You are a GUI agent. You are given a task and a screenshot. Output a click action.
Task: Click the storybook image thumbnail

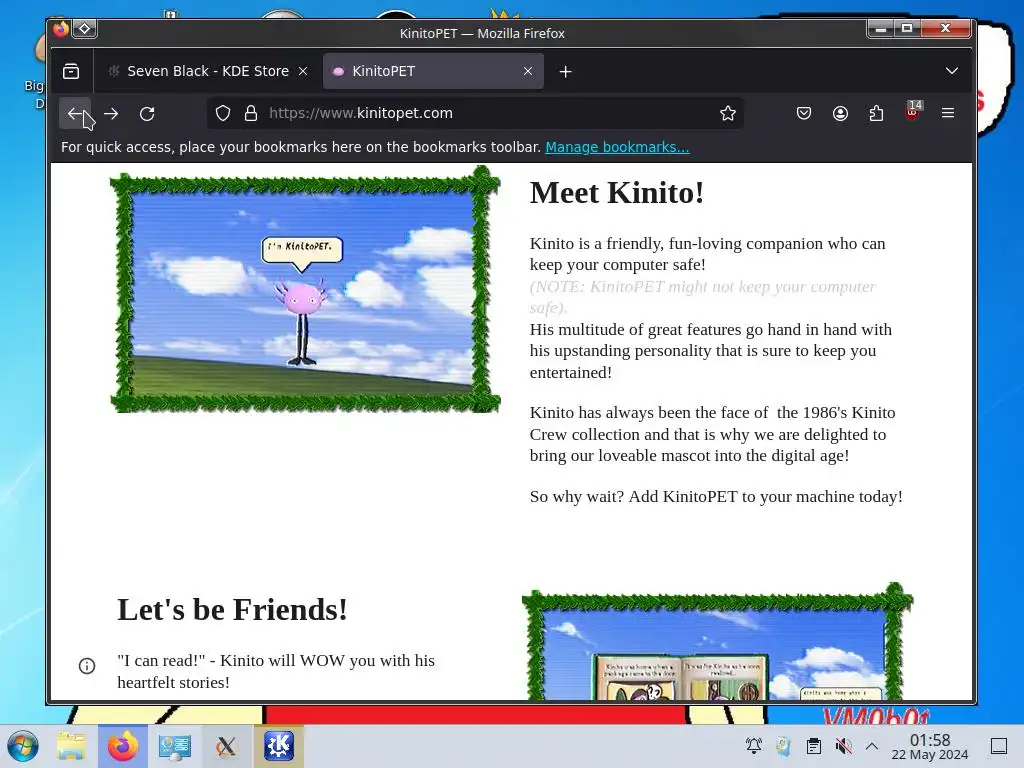point(717,643)
